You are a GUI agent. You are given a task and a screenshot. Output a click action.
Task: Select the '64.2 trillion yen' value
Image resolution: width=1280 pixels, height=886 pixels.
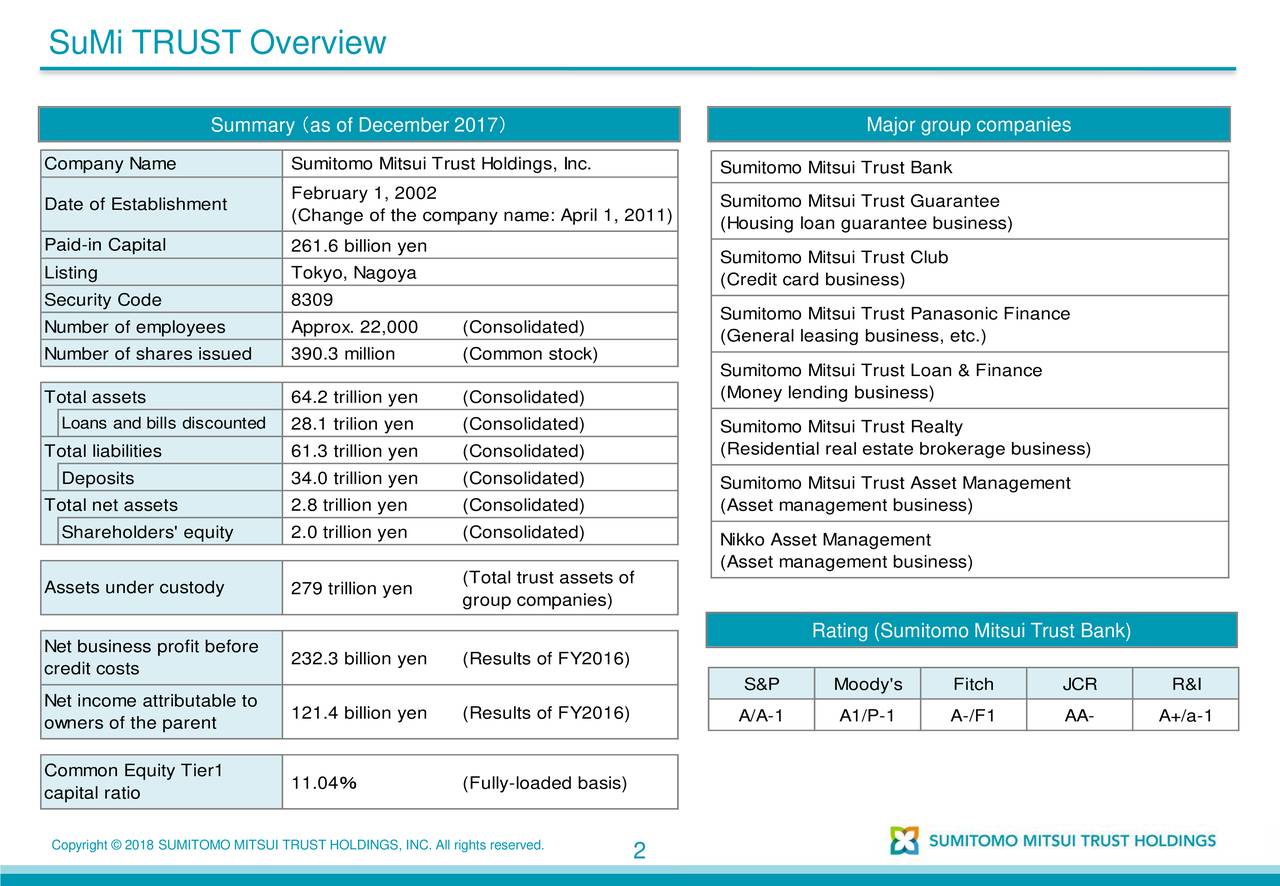(x=354, y=398)
